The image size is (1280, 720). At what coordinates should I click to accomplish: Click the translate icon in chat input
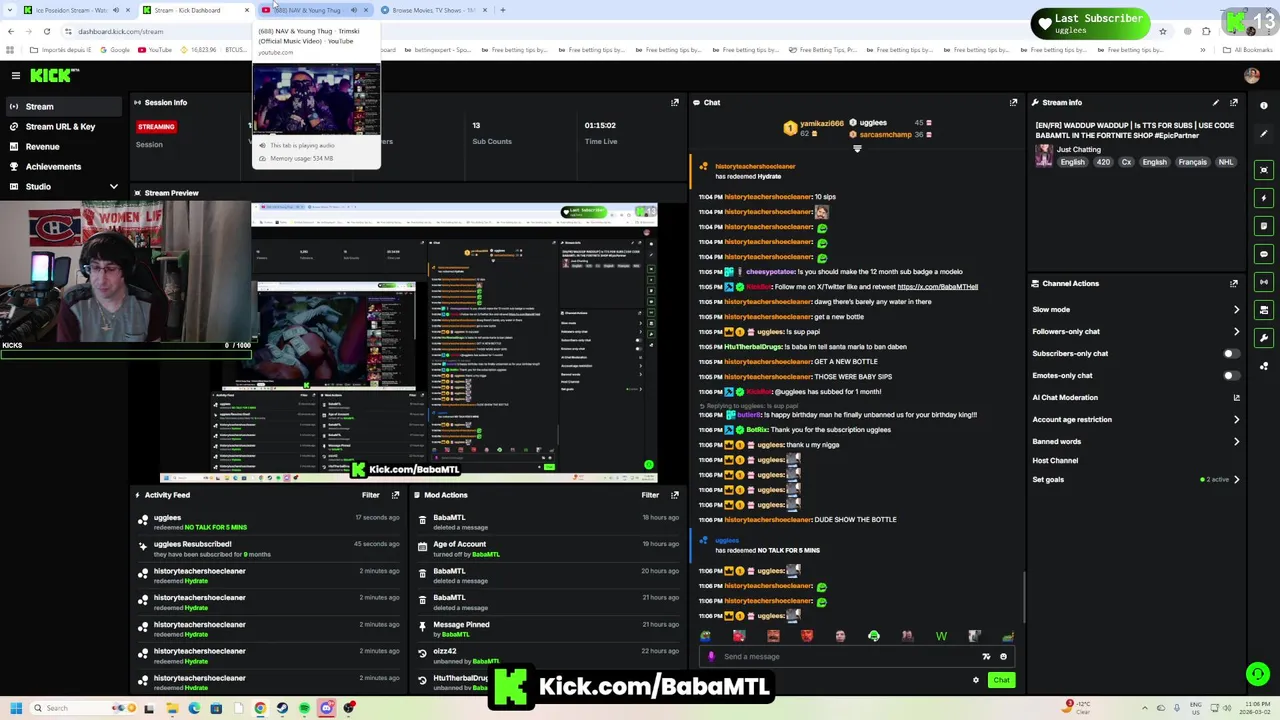[x=986, y=657]
